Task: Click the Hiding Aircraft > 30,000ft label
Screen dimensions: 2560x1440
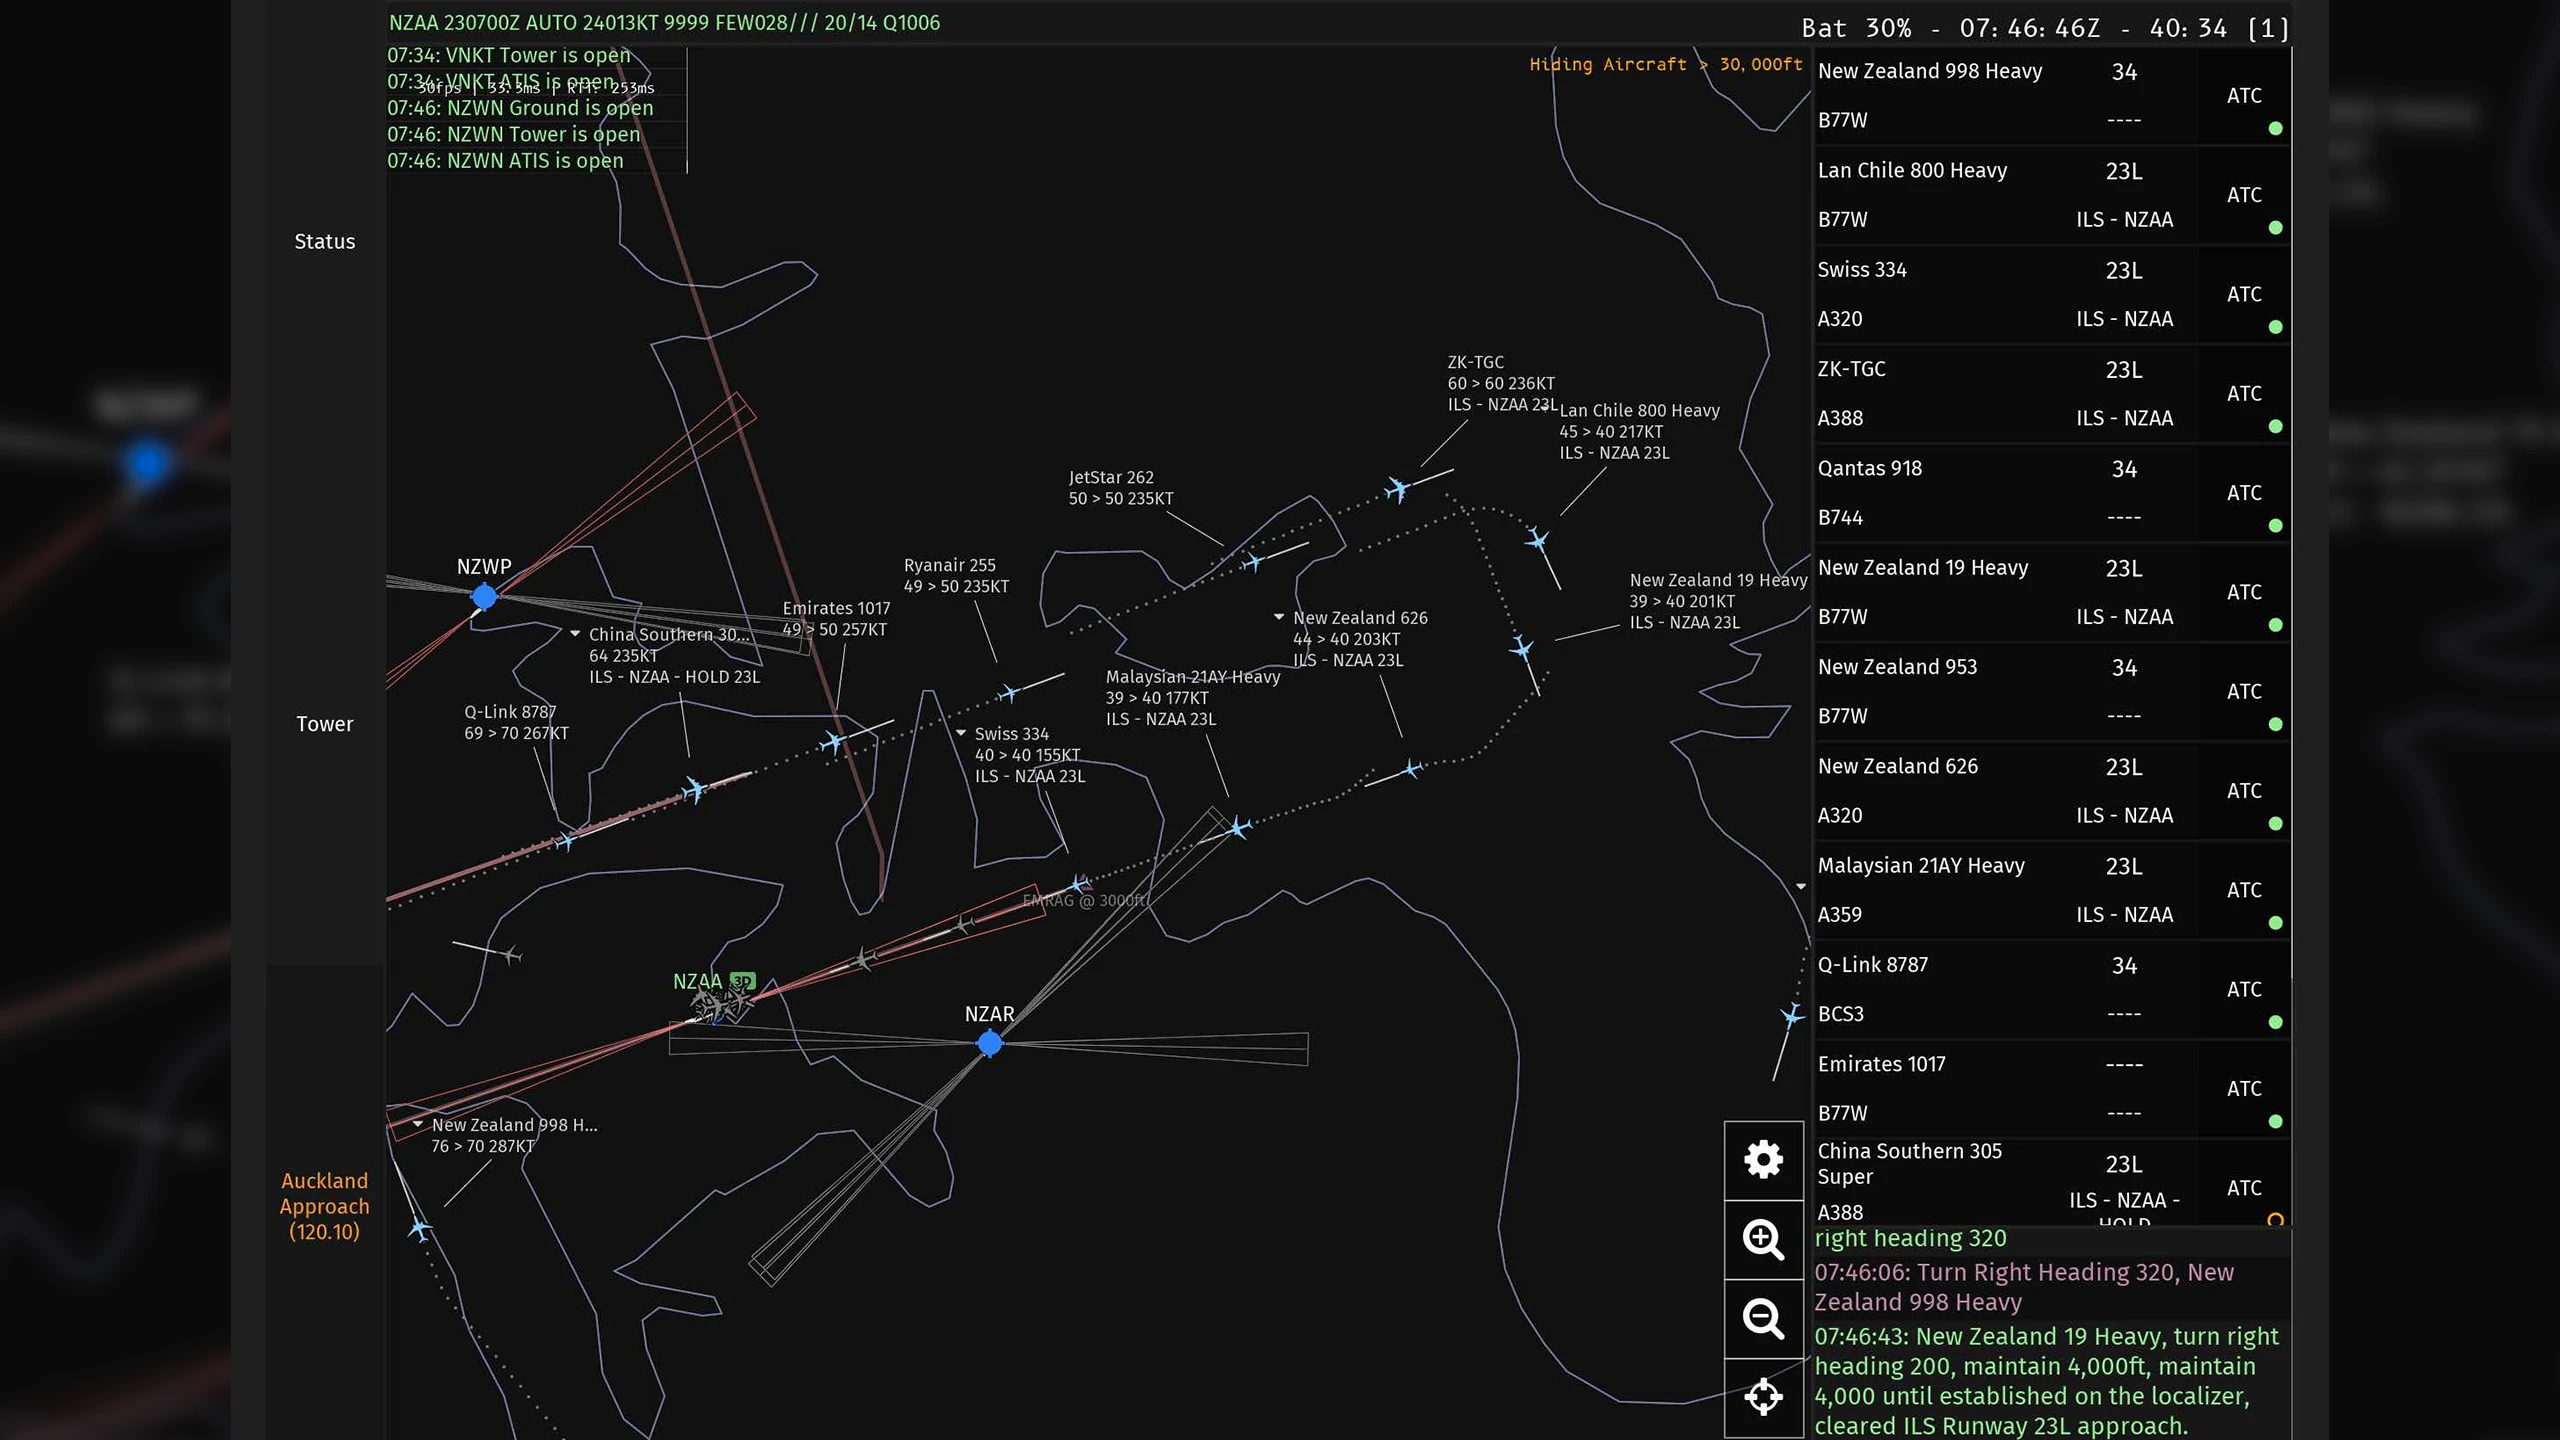Action: point(1665,64)
